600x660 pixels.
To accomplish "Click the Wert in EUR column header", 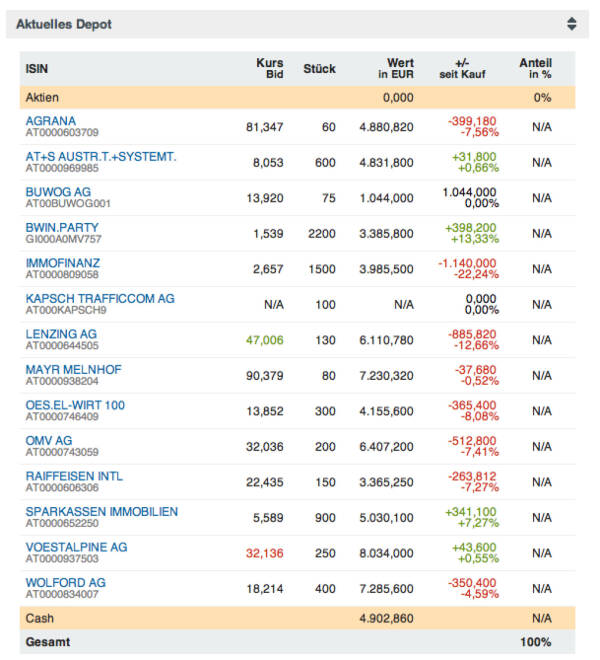I will 395,69.
